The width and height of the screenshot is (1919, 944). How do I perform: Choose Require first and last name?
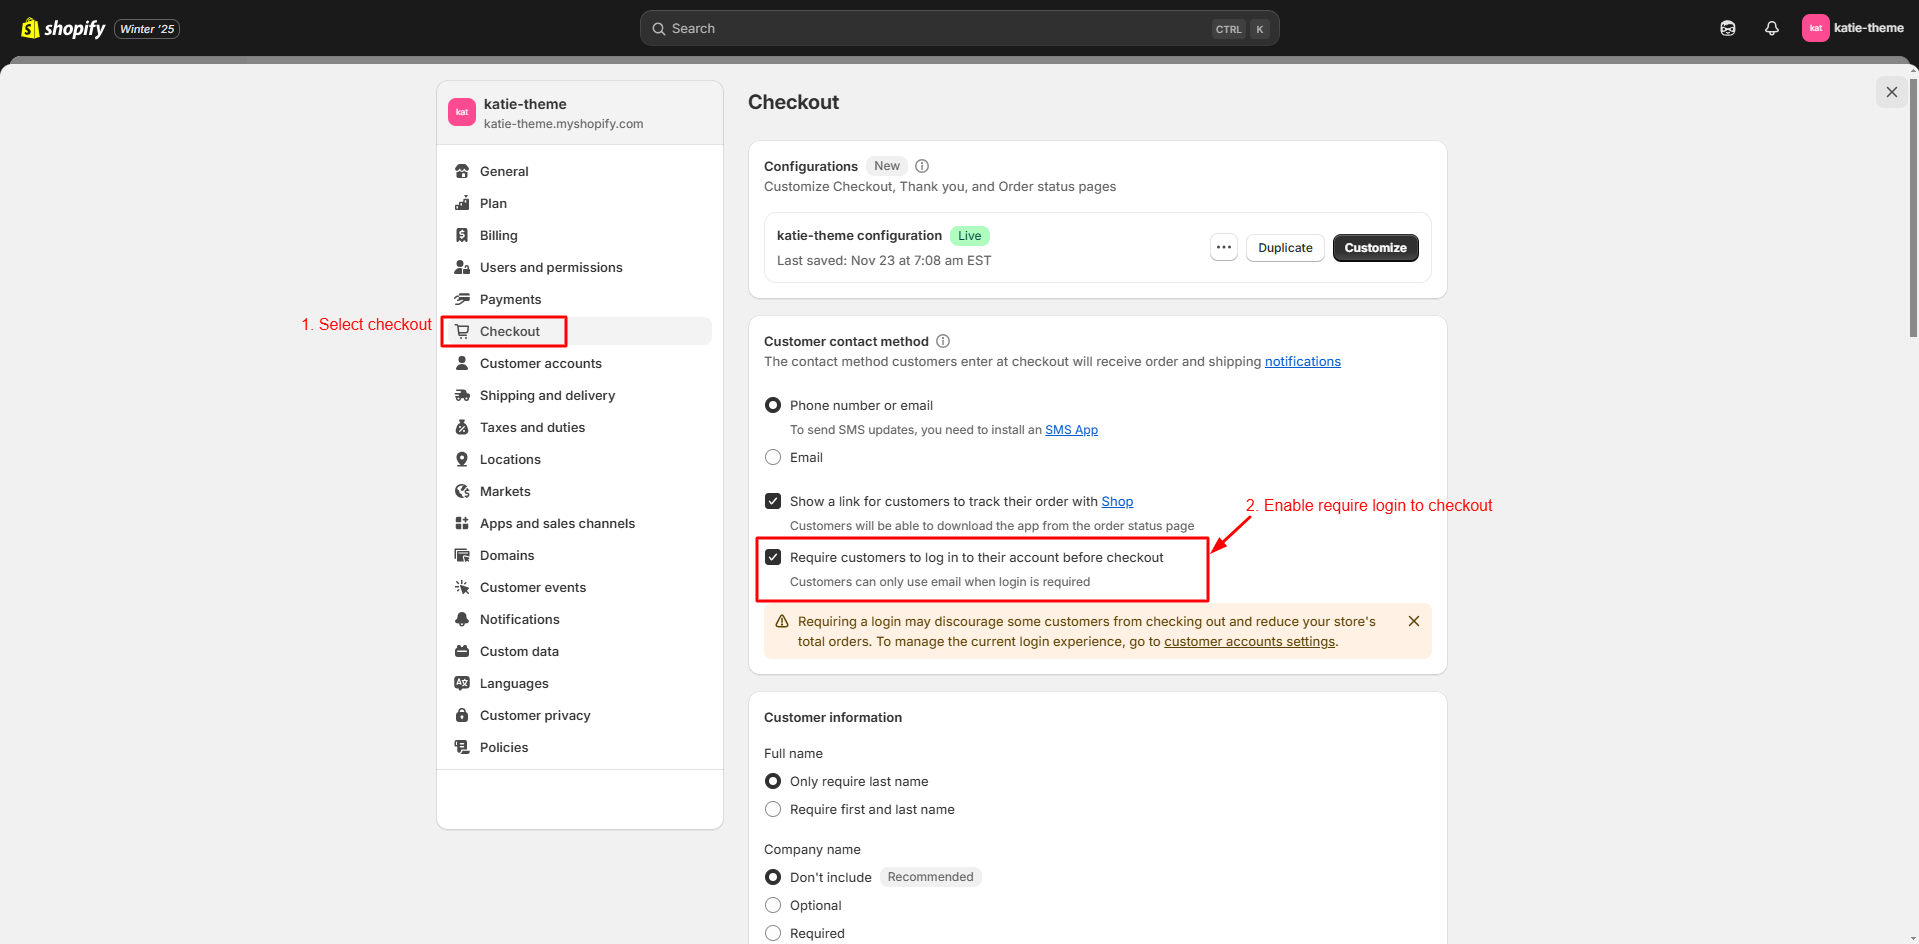coord(773,809)
